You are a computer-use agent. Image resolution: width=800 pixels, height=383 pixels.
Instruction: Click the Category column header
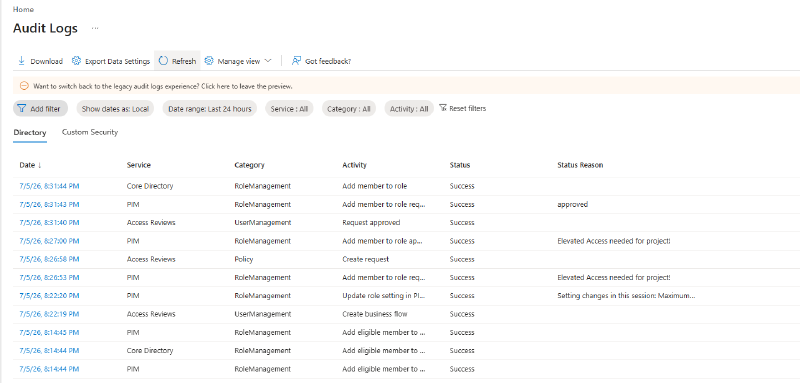point(249,165)
